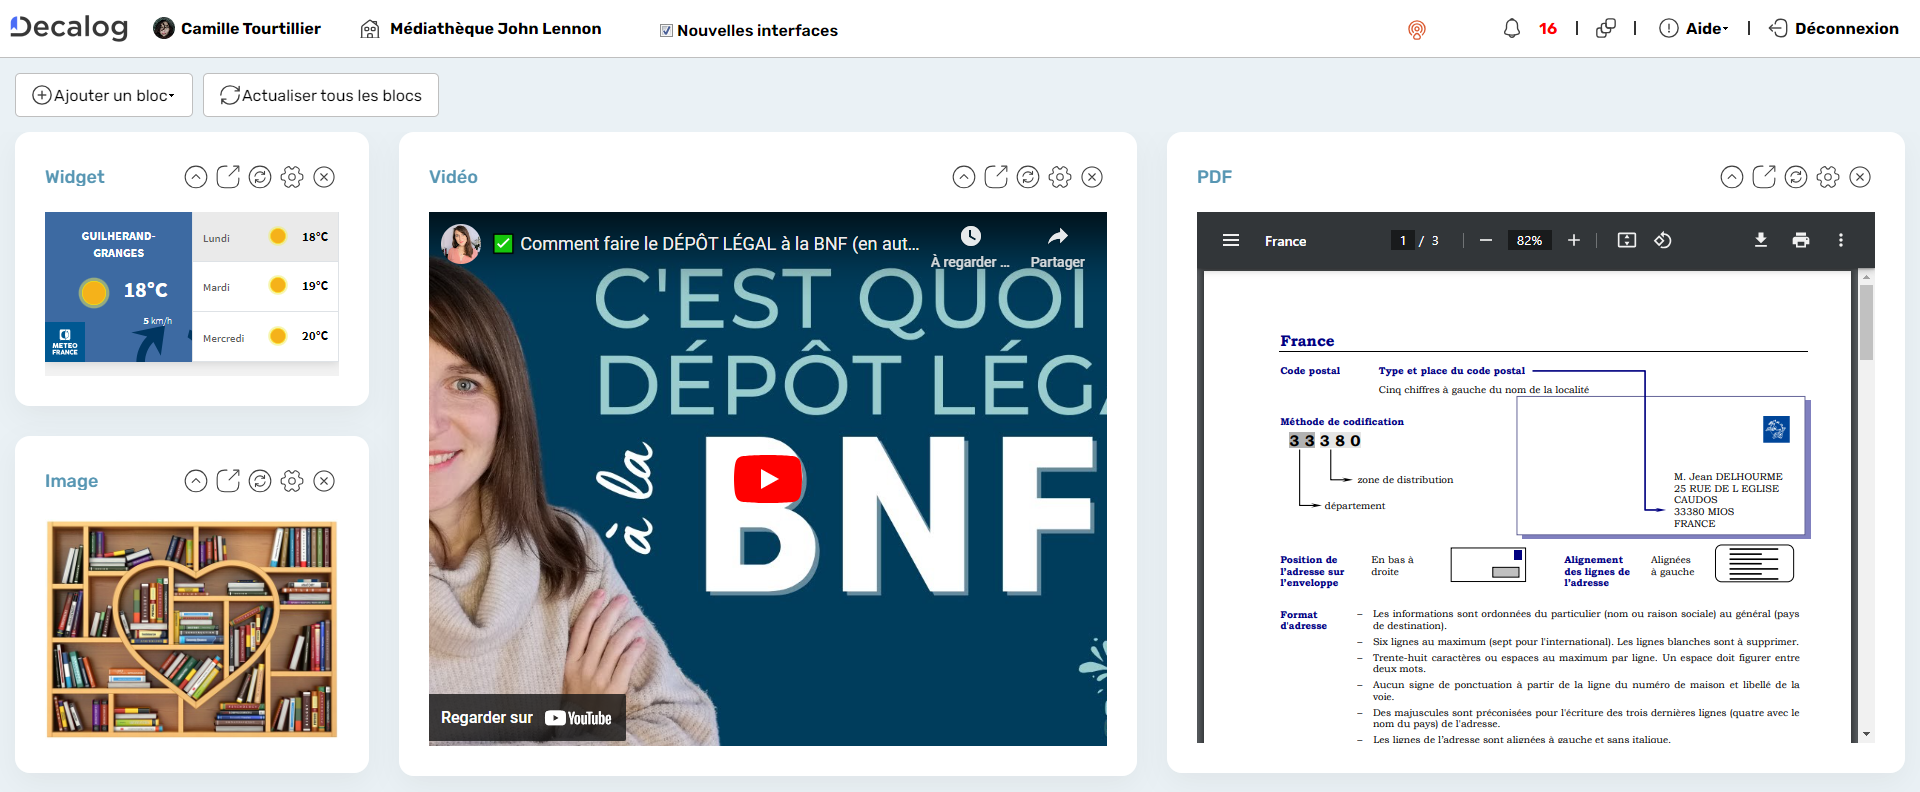Open the Aide dropdown menu

click(x=1694, y=29)
